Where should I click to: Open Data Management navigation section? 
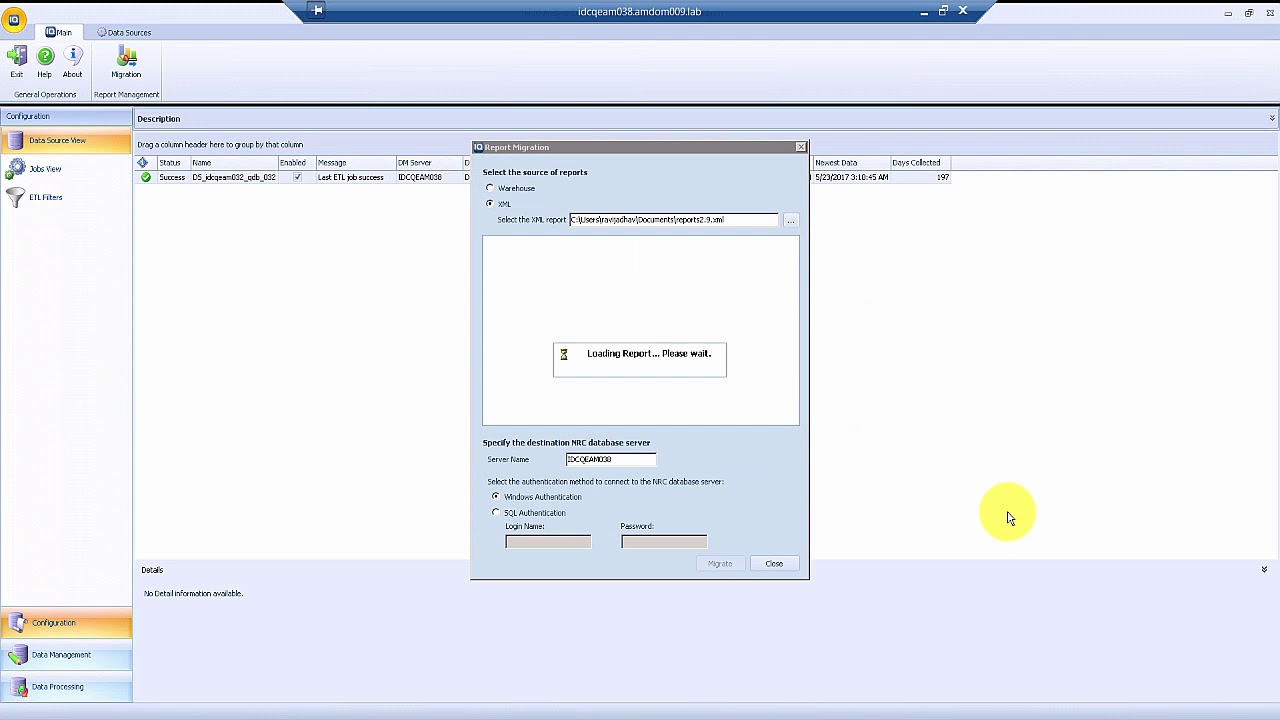(66, 655)
